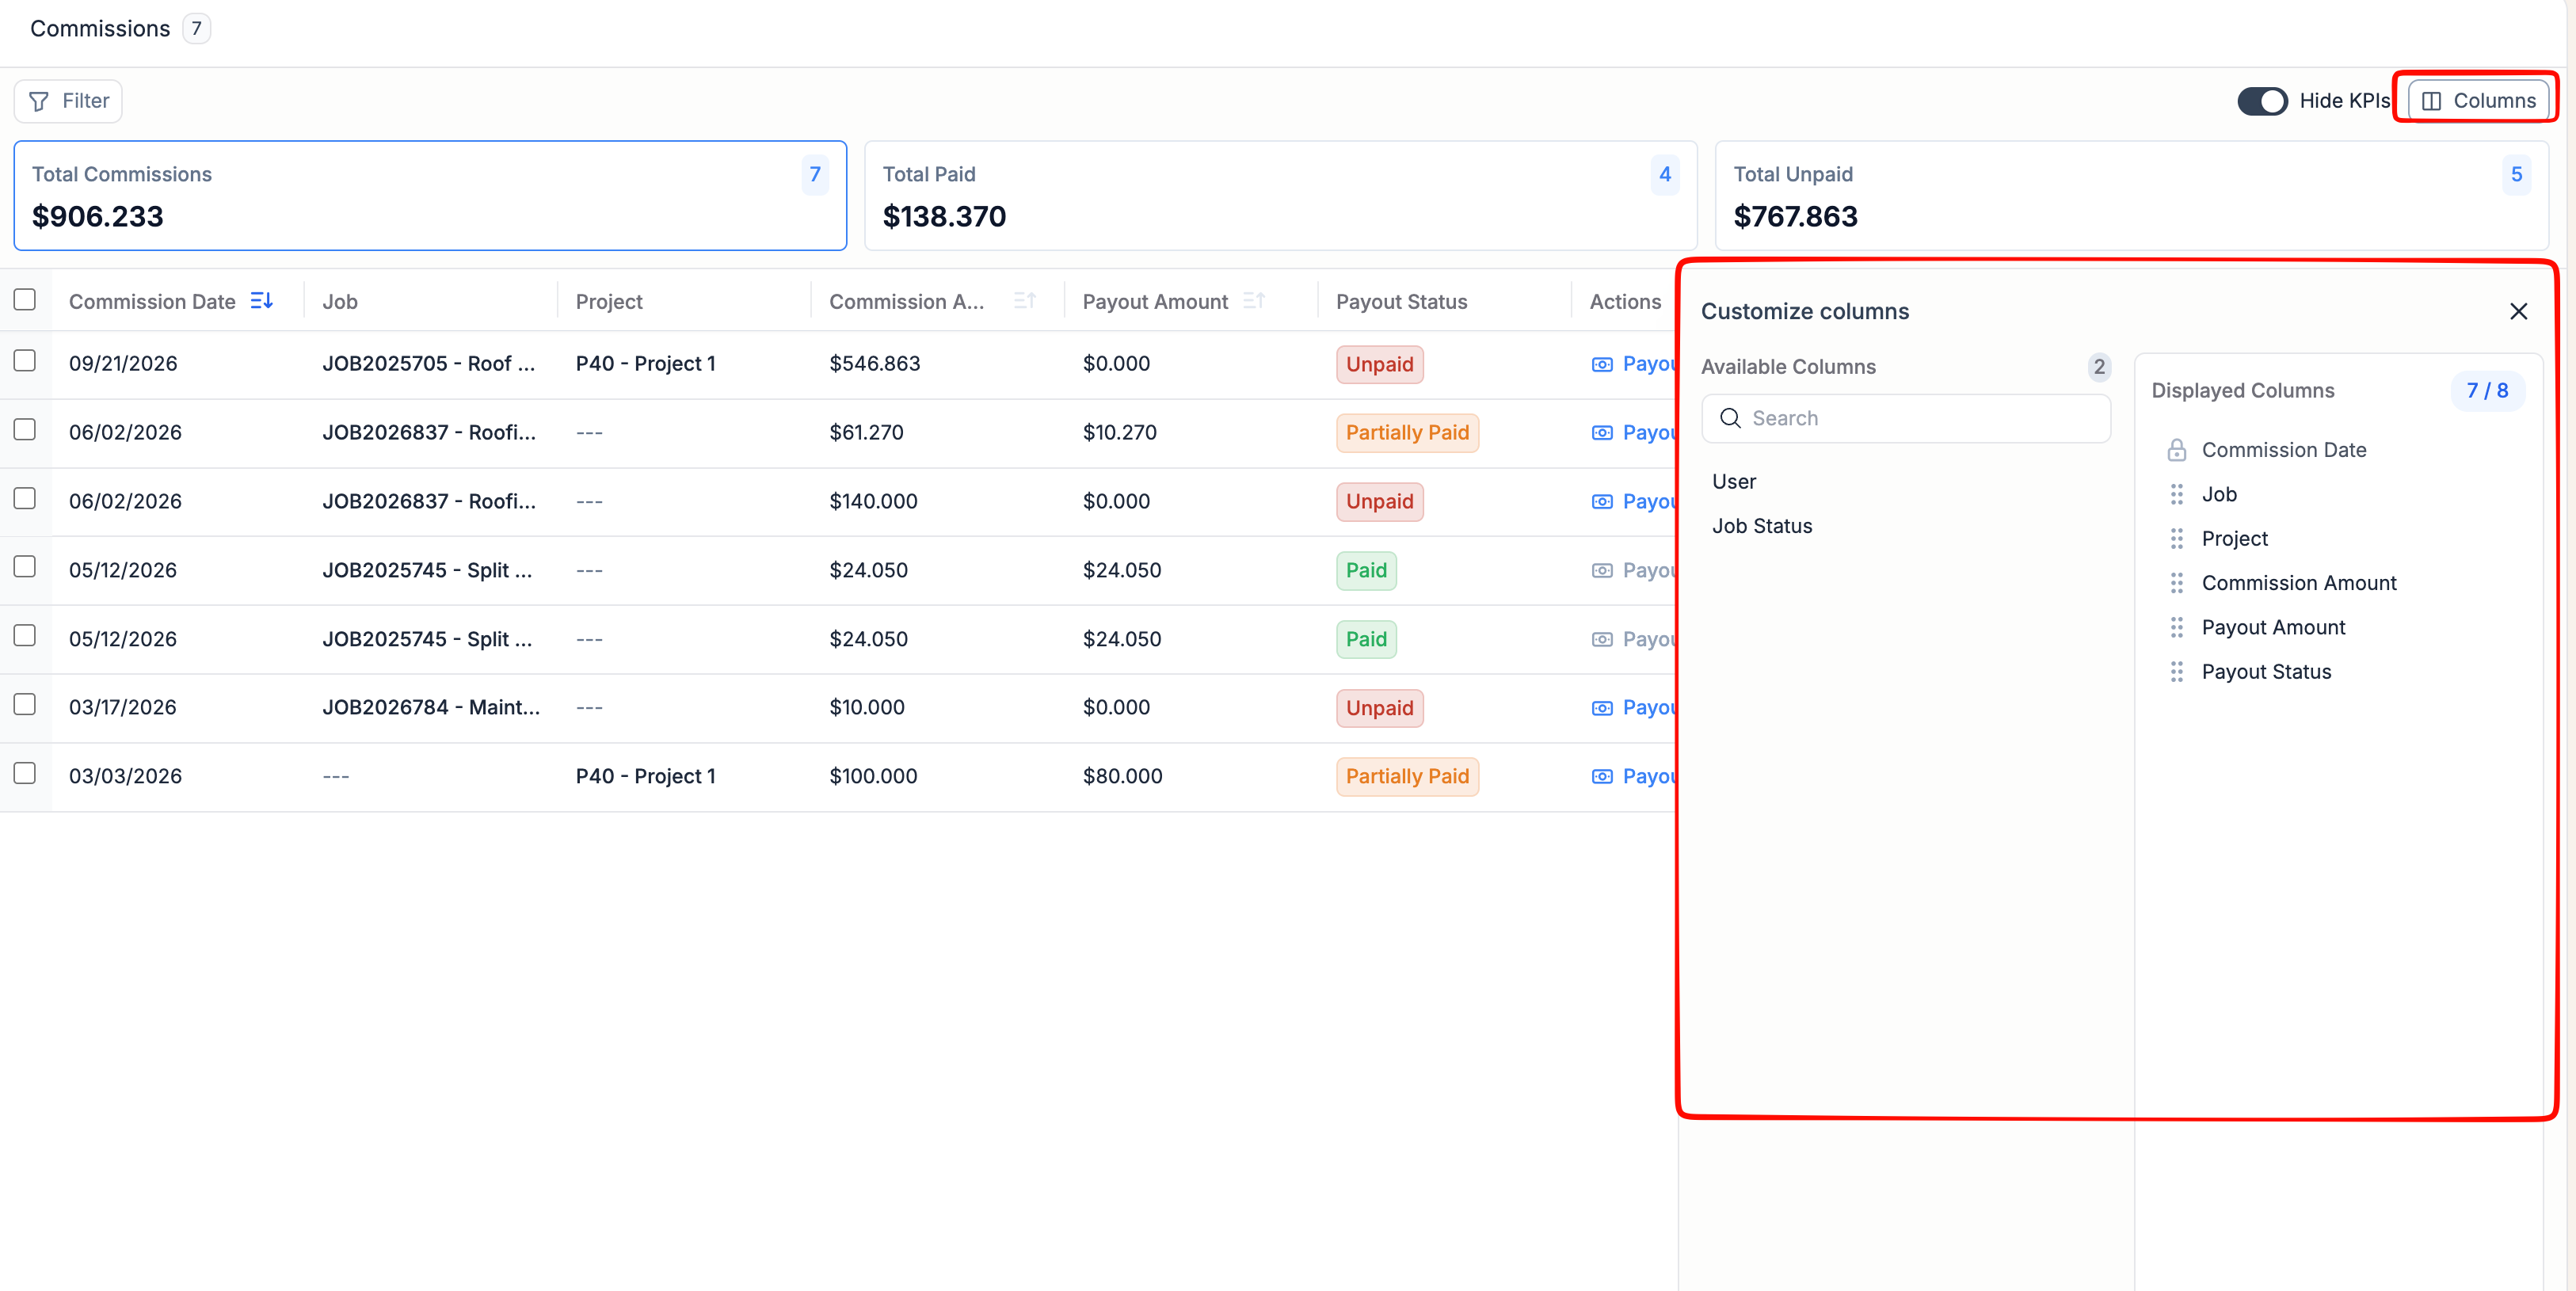Grab the drag handle for Job column

pos(2176,494)
